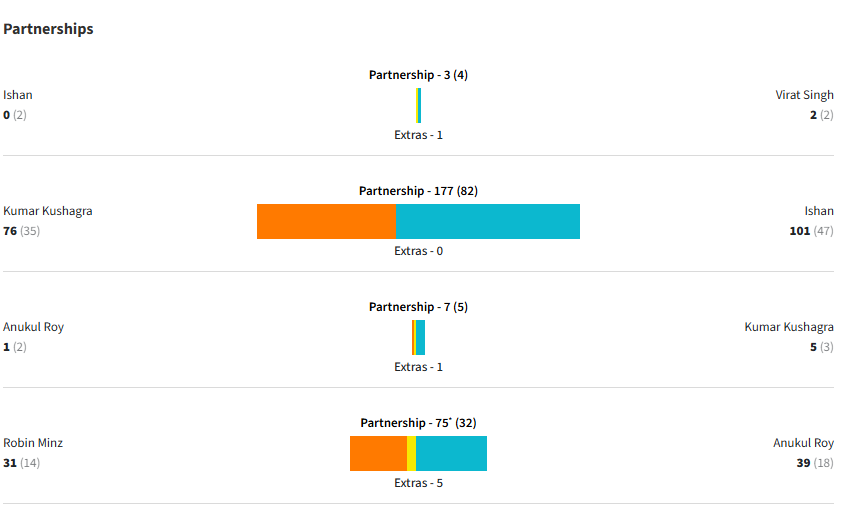Click teal bar segment of 177 partnership

[x=487, y=221]
